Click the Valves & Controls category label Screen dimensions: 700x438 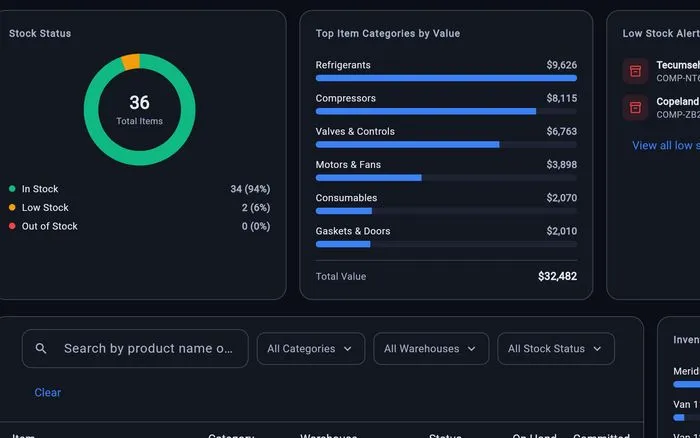point(355,131)
